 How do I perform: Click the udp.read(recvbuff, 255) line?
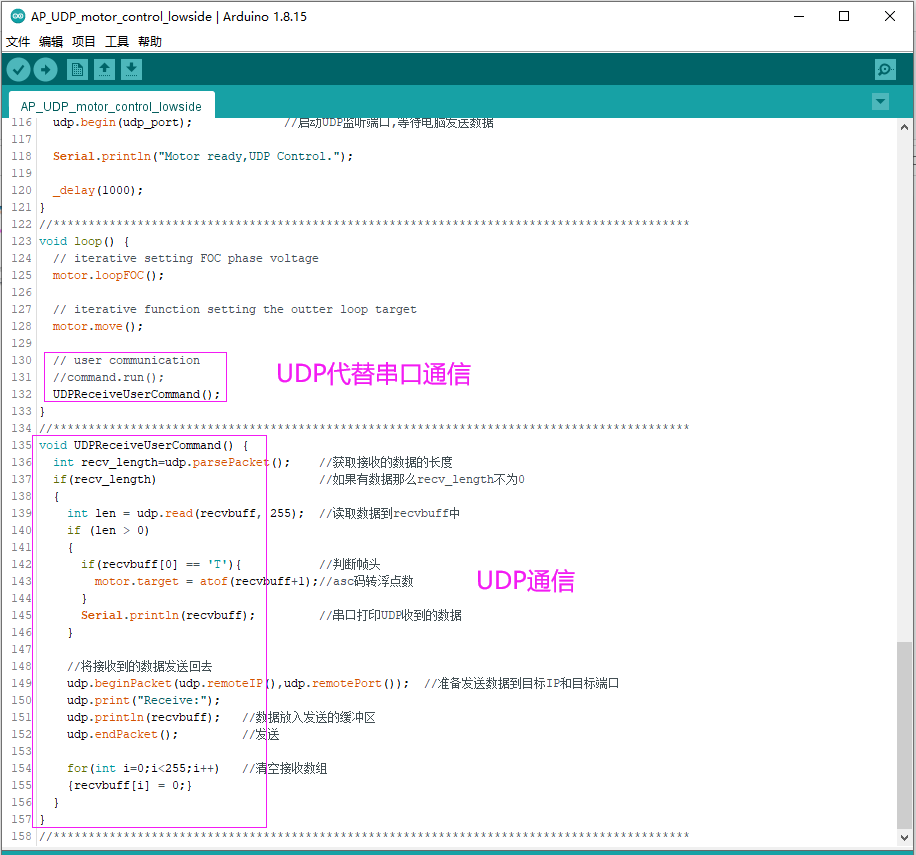click(186, 513)
